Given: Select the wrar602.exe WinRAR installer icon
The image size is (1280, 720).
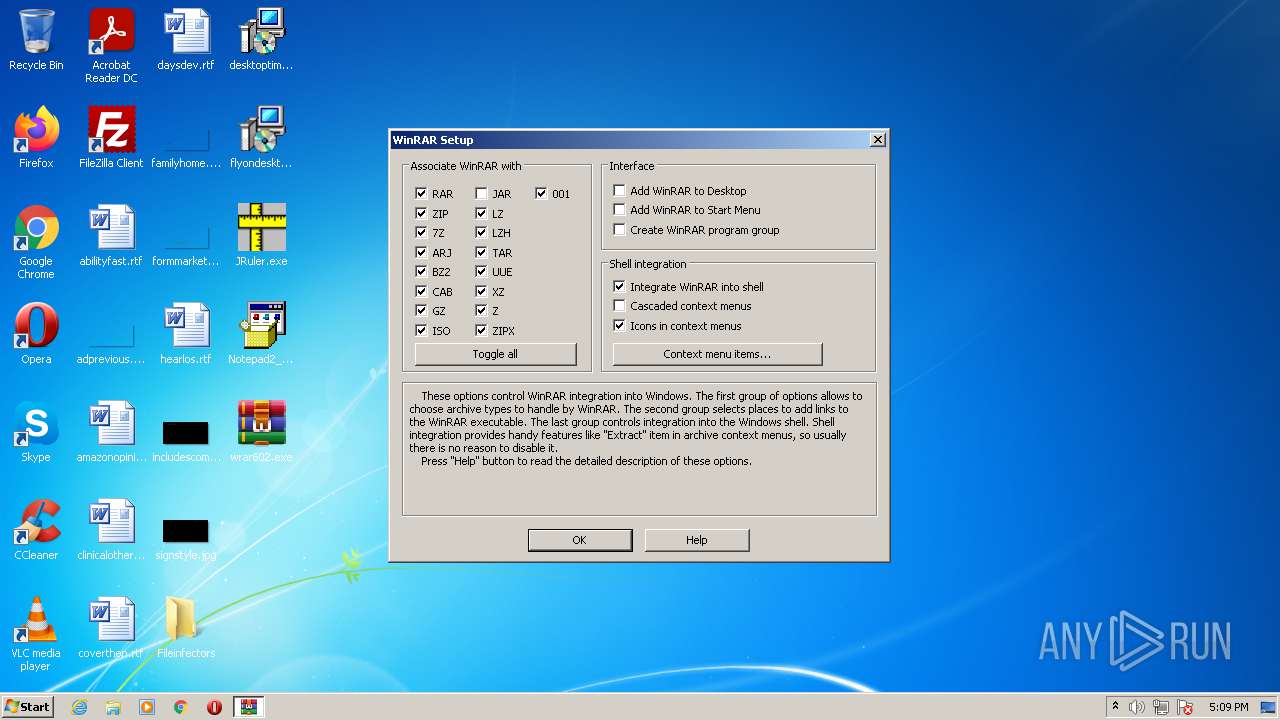Looking at the screenshot, I should coord(261,432).
